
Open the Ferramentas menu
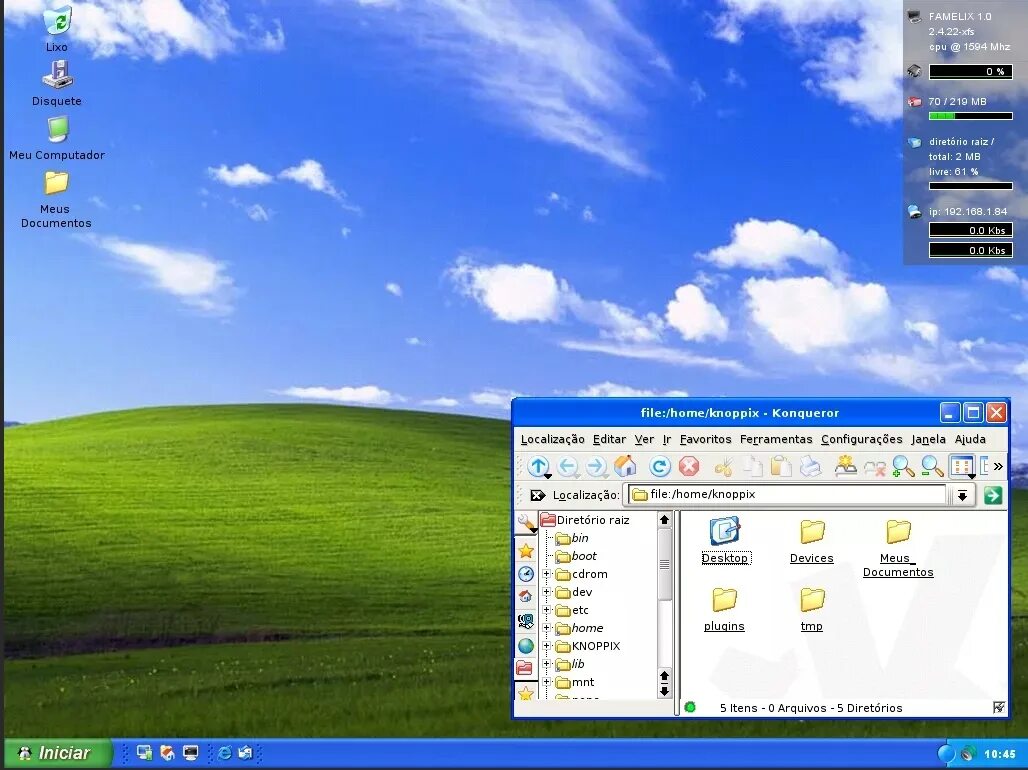coord(776,439)
